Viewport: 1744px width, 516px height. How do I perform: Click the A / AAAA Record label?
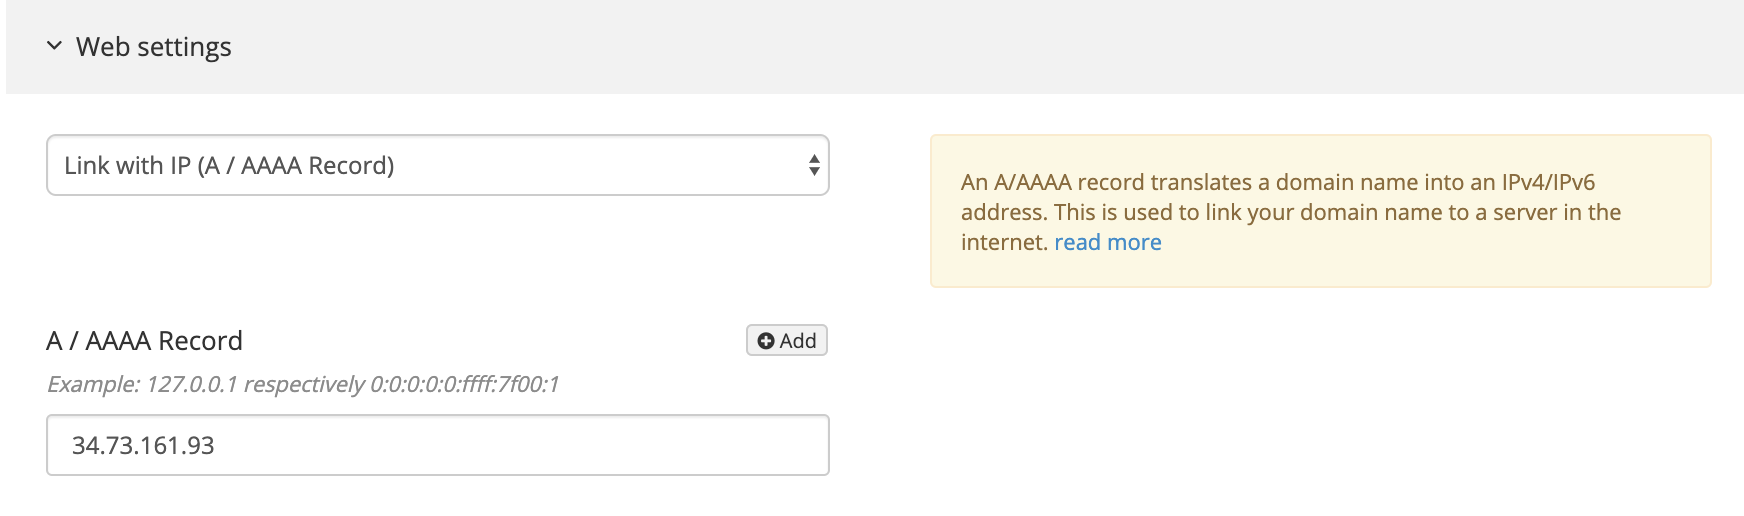[x=145, y=341]
